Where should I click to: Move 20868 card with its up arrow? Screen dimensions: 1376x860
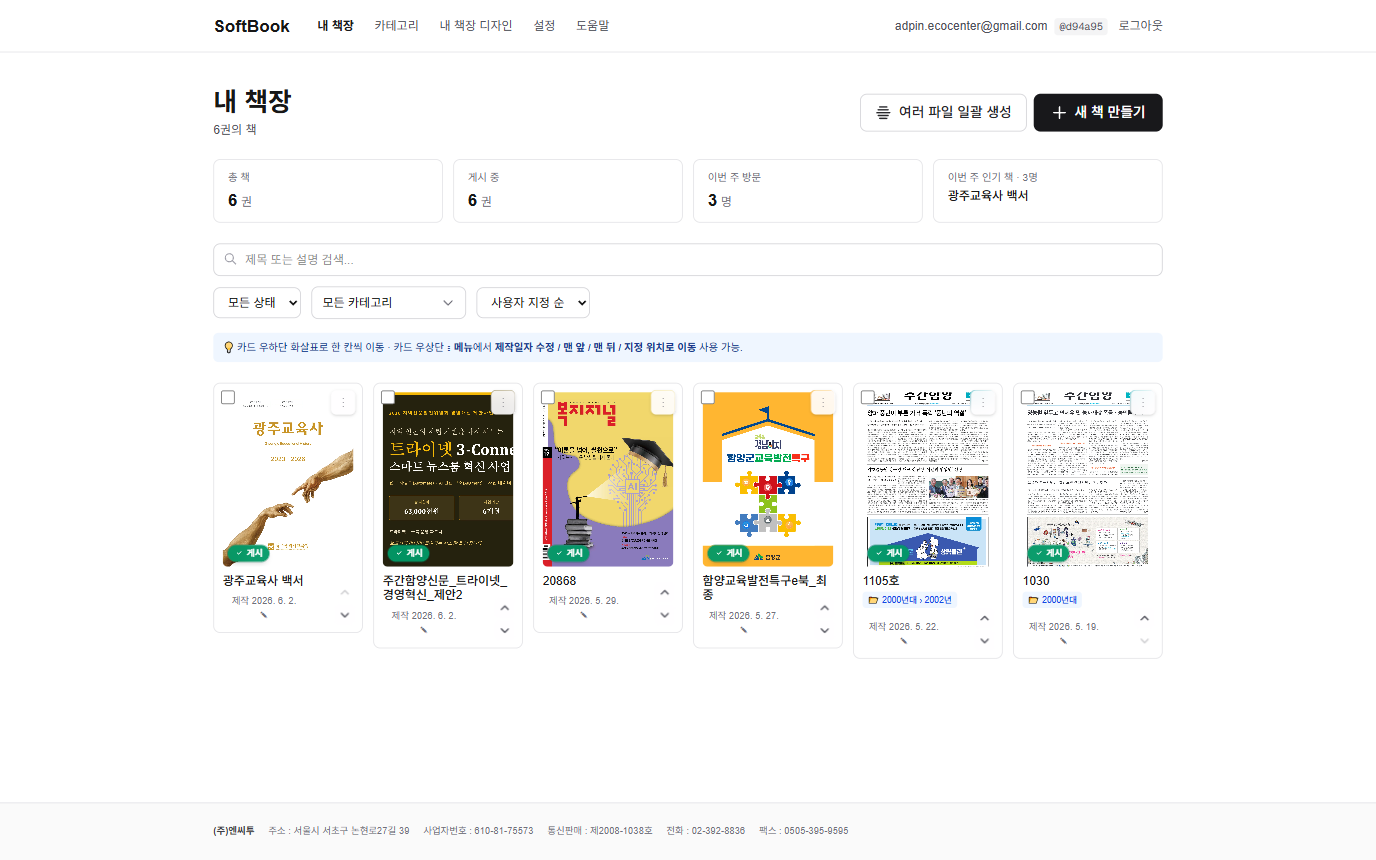tap(665, 593)
